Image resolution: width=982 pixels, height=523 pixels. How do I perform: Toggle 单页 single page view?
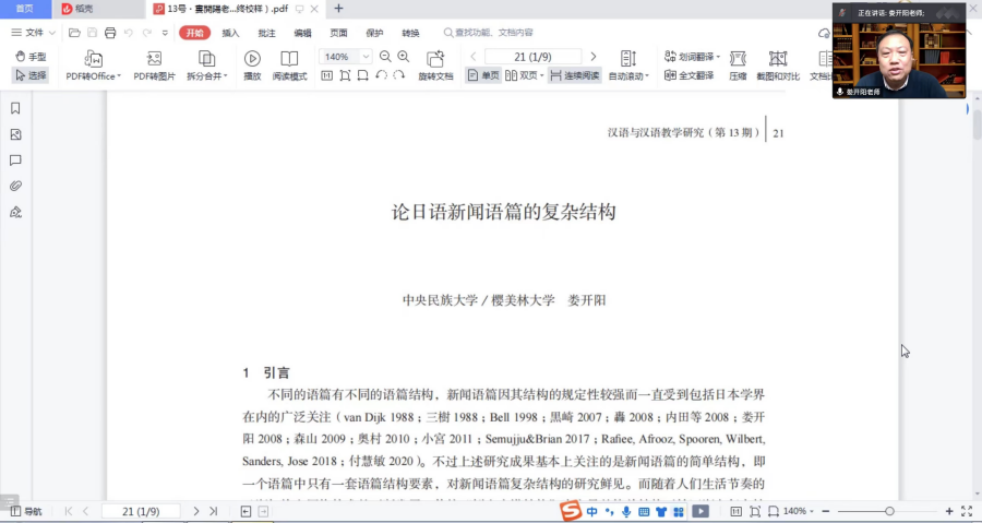[483, 75]
